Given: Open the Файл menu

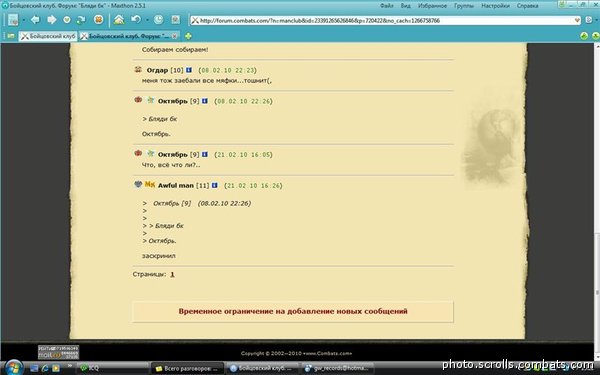Looking at the screenshot, I should 386,6.
